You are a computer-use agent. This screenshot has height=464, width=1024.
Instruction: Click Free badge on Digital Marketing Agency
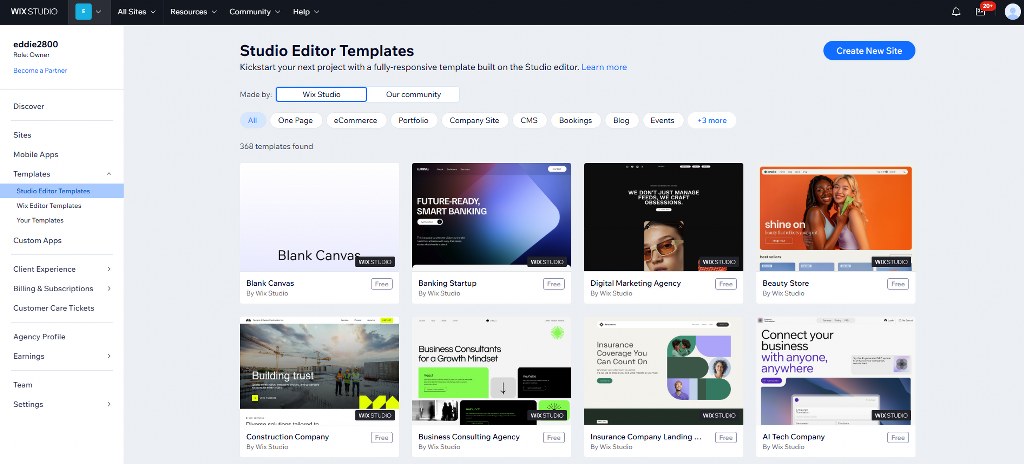point(726,284)
